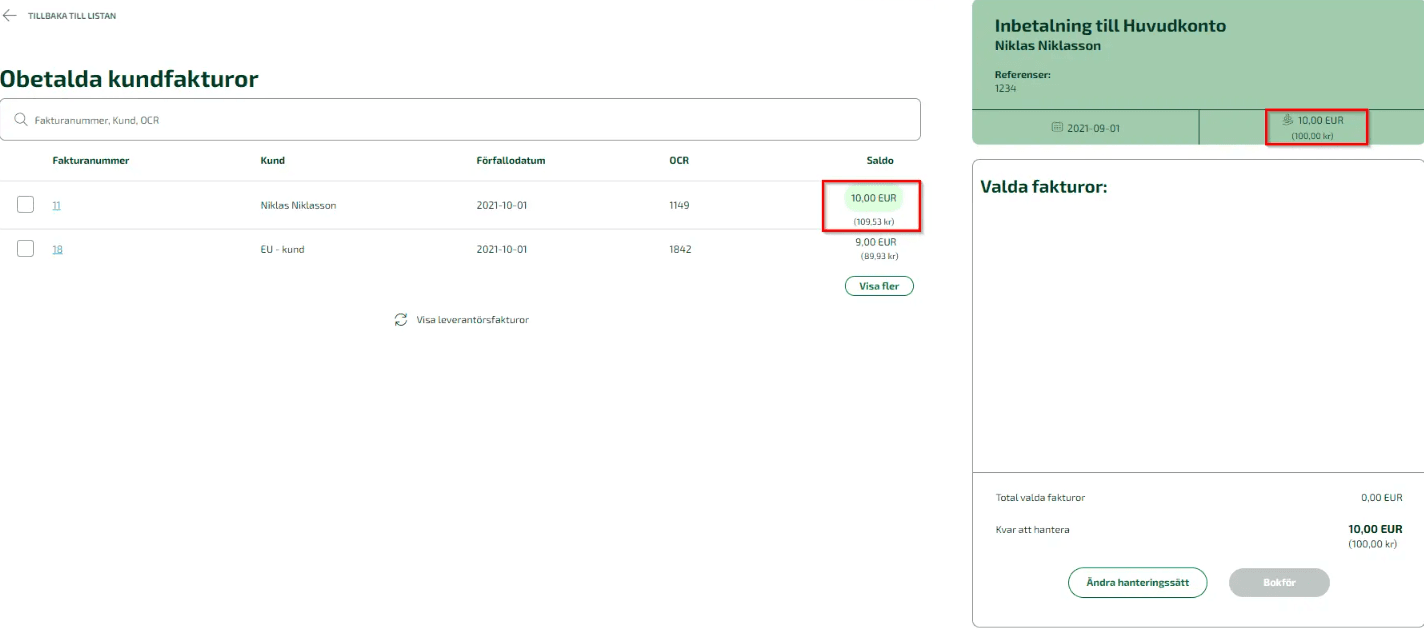Click the highlighted 10,00 EUR saldo badge
1424x629 pixels.
[874, 198]
